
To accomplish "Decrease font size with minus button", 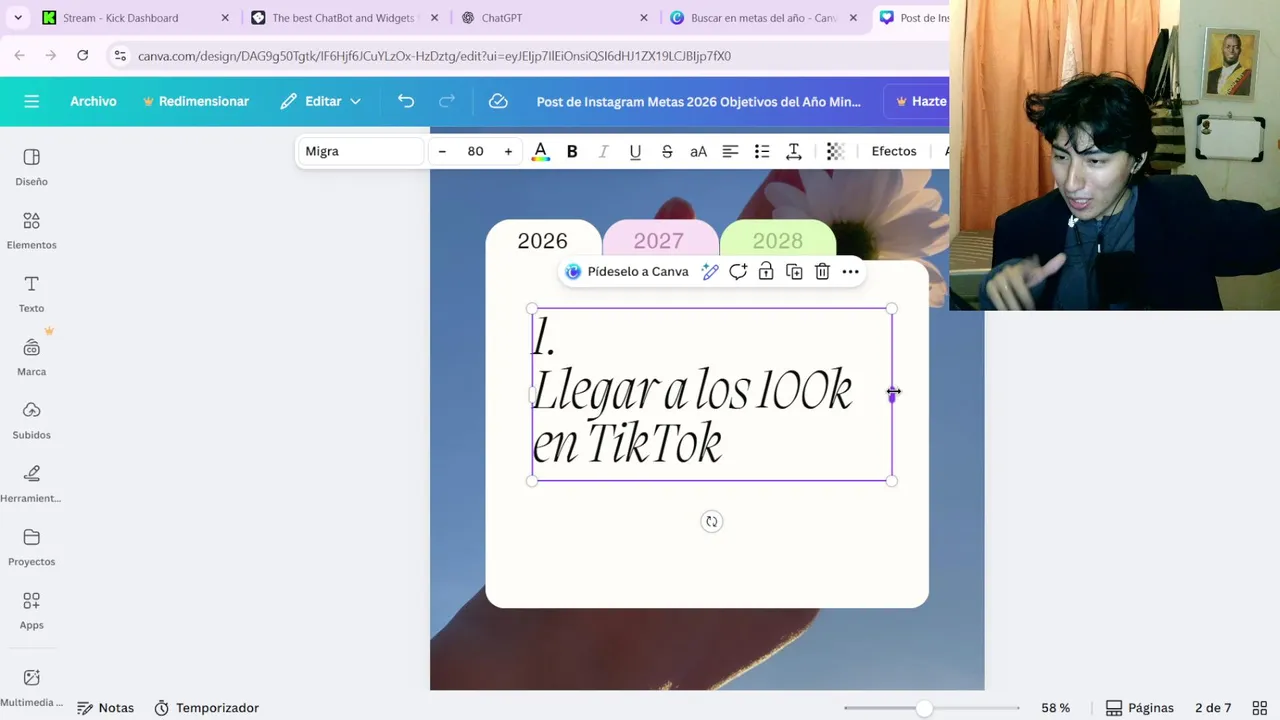I will 442,151.
